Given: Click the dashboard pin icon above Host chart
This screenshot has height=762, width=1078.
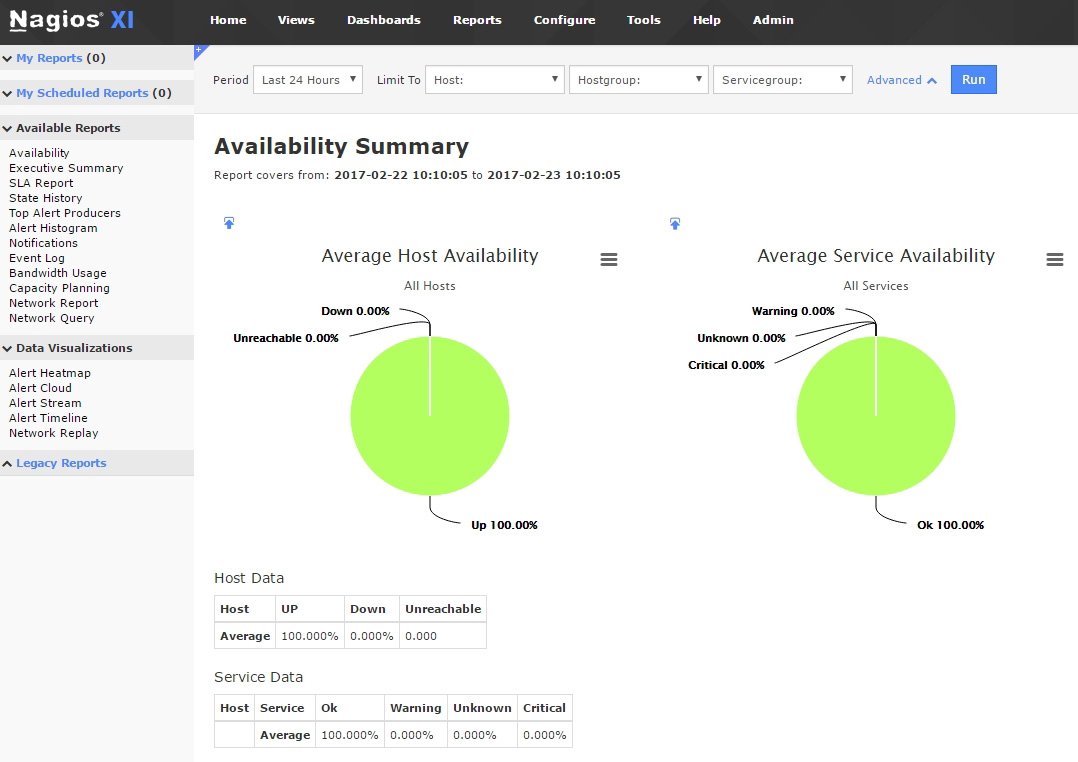Looking at the screenshot, I should click(229, 223).
